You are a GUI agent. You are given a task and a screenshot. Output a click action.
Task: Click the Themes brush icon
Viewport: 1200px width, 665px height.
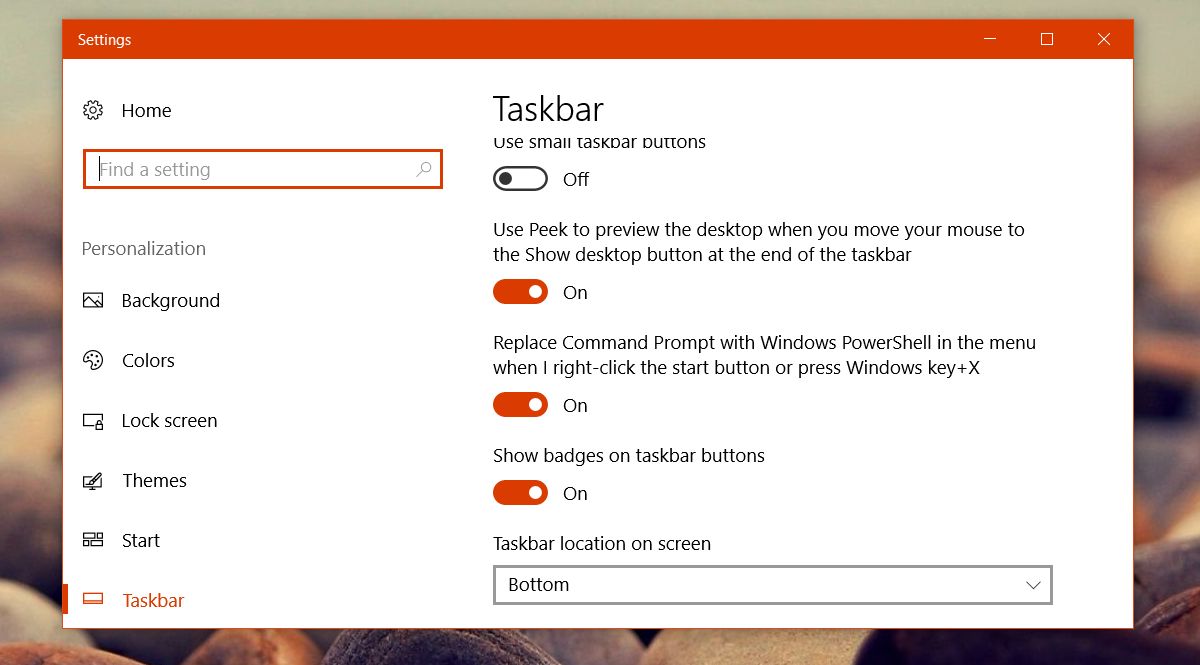point(93,481)
